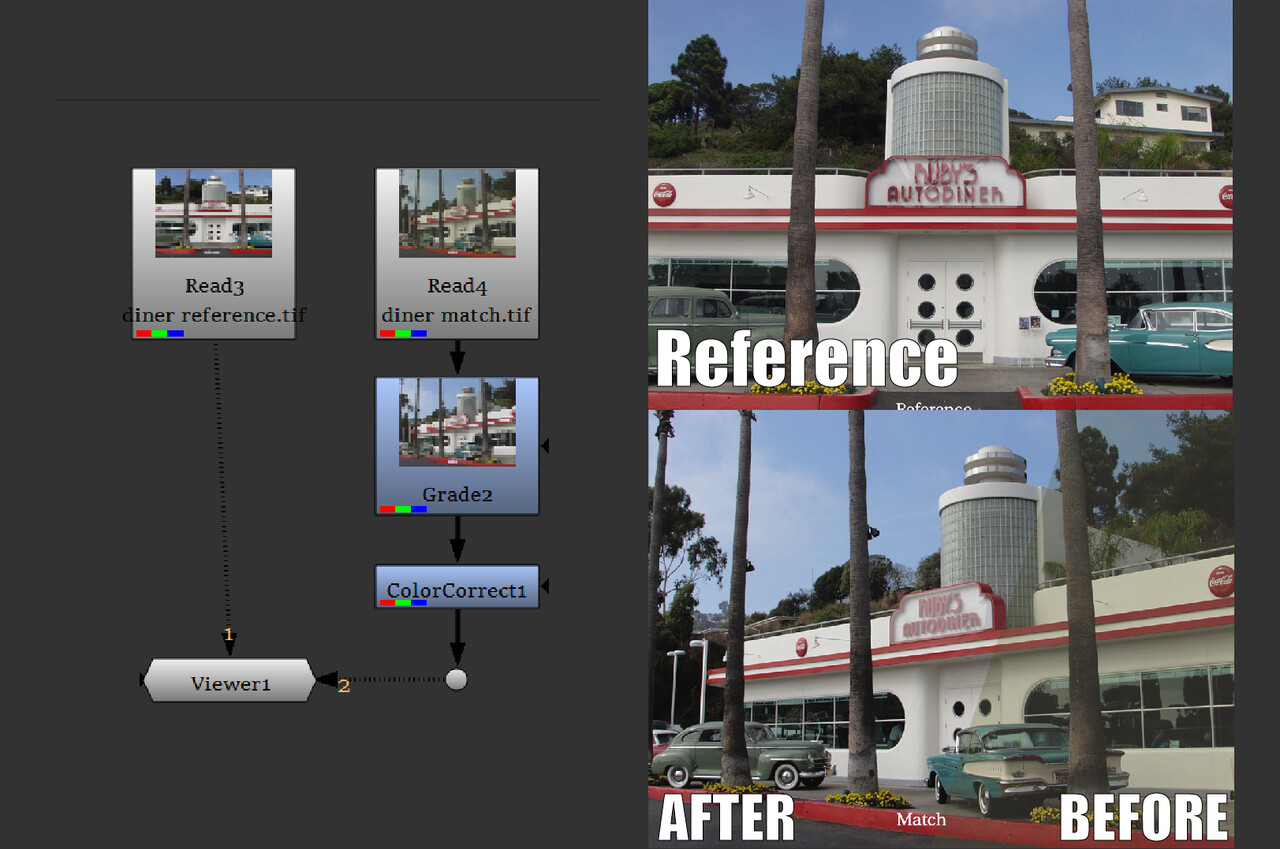Click the arrow connecting Grade2 to ColorCorrect1

pyautogui.click(x=457, y=540)
